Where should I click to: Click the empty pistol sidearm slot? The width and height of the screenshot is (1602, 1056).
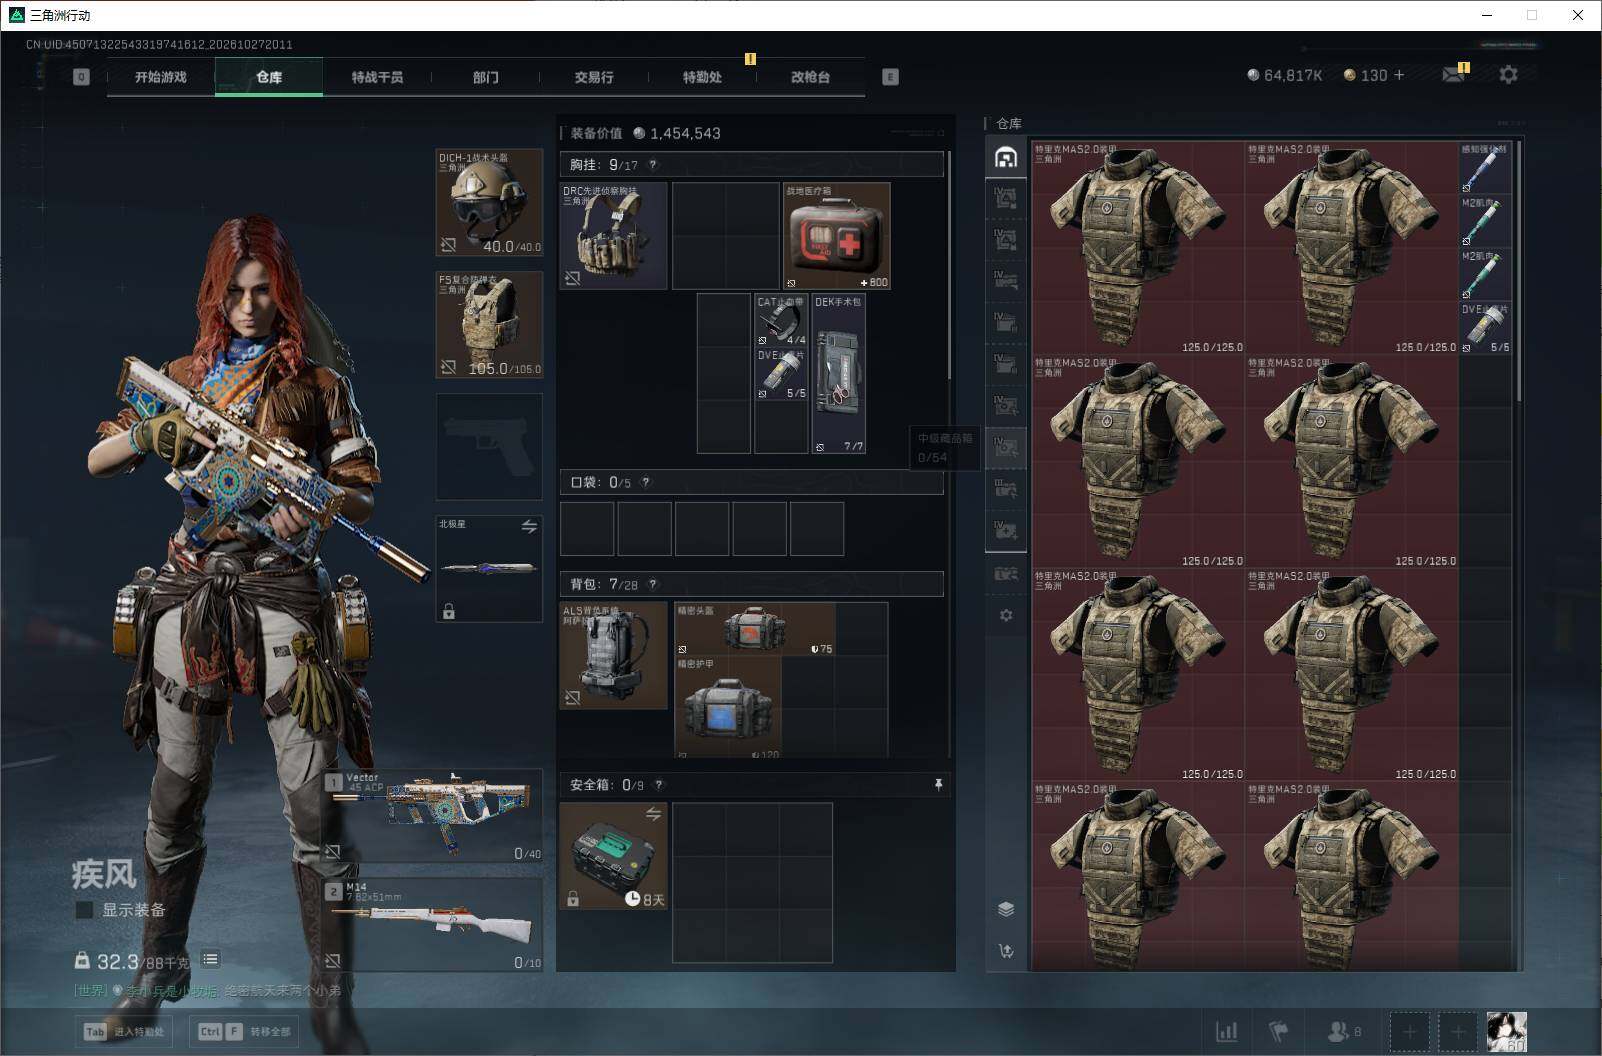pyautogui.click(x=489, y=447)
